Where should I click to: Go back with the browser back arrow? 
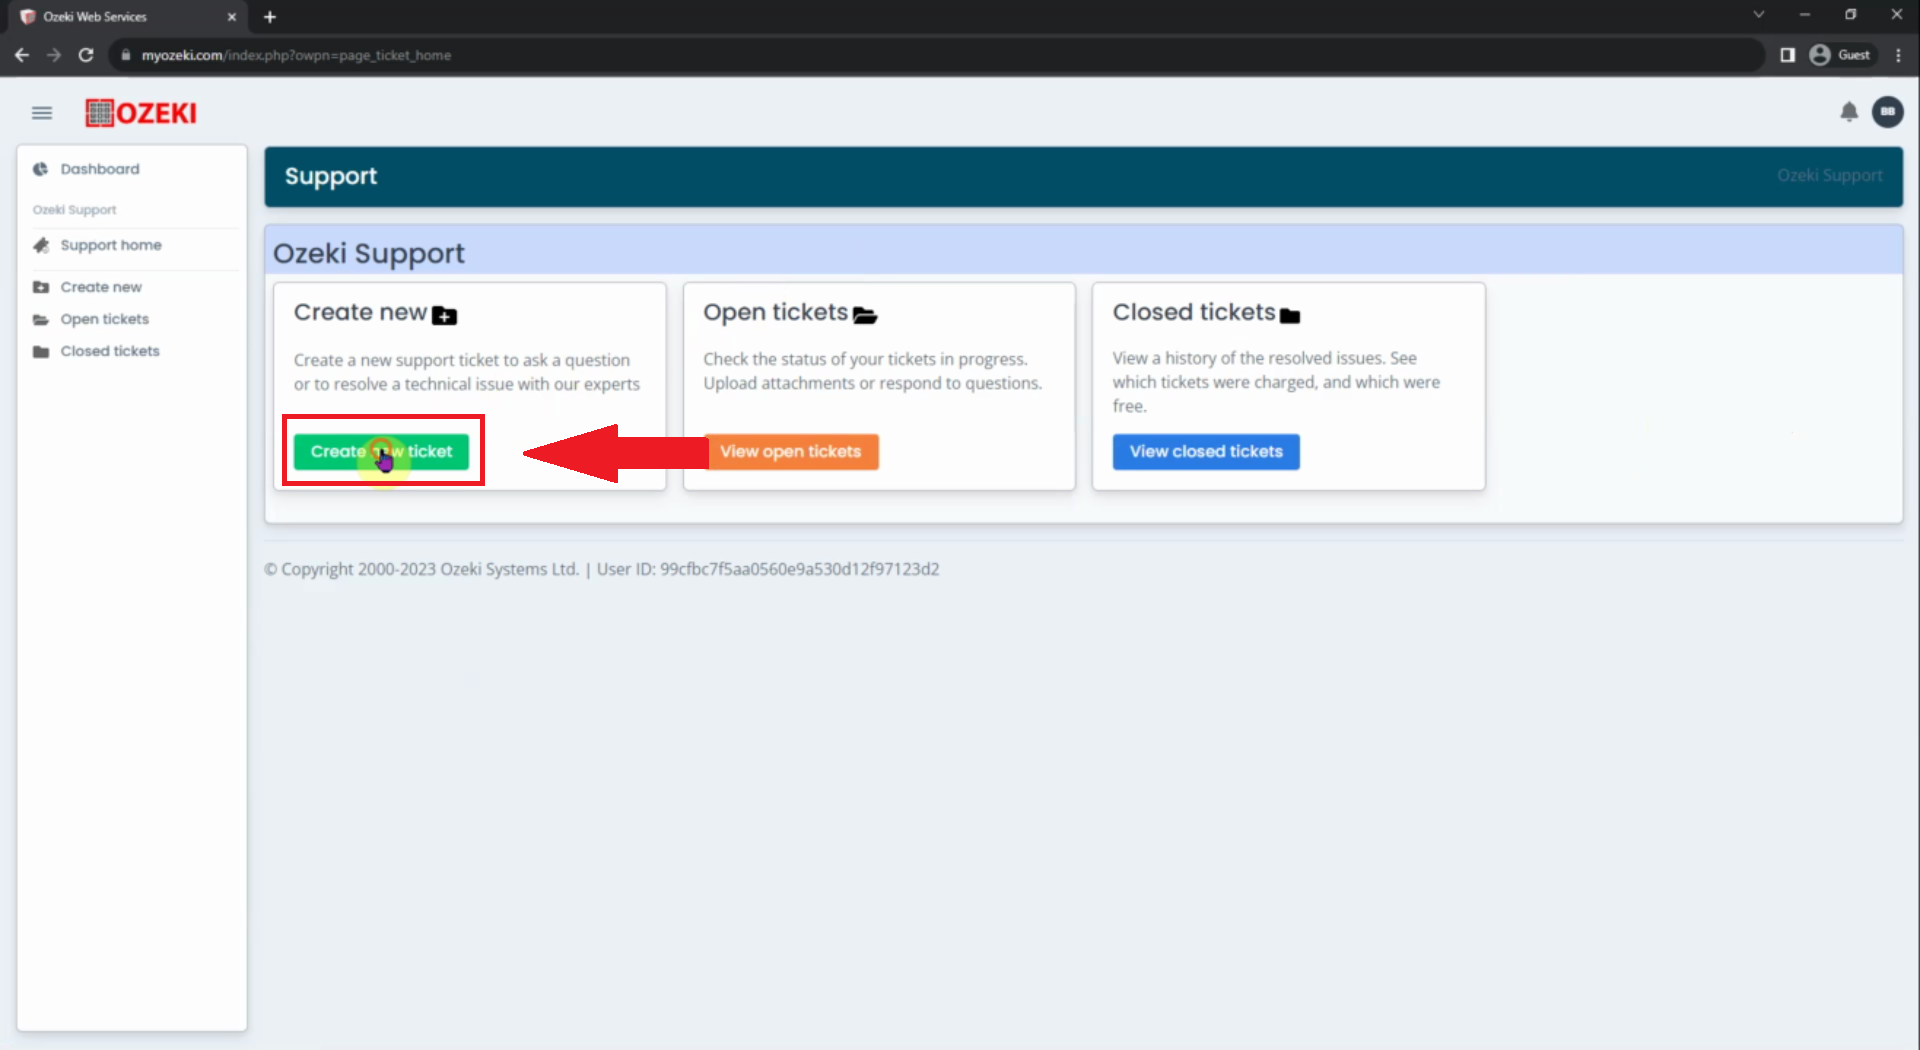click(x=22, y=55)
